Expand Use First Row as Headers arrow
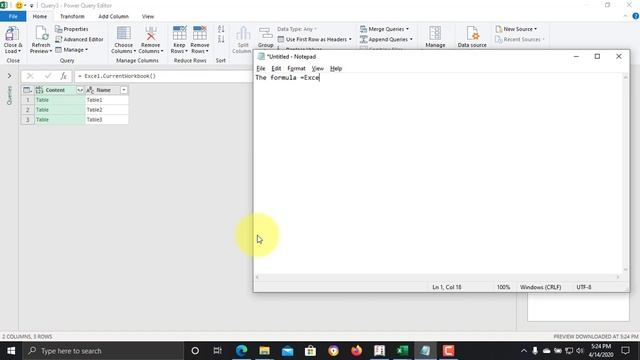The image size is (640, 360). tap(350, 39)
